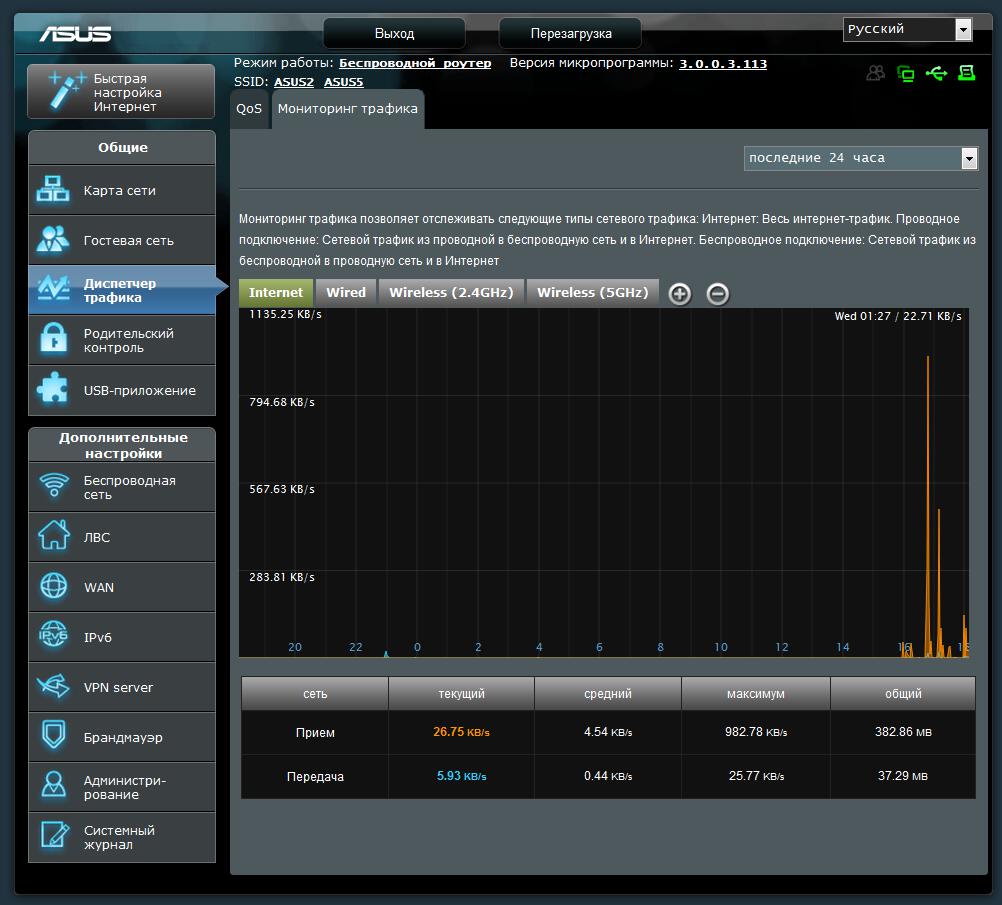Select the Мониторинг трафика tab
This screenshot has height=905, width=1002.
(348, 109)
